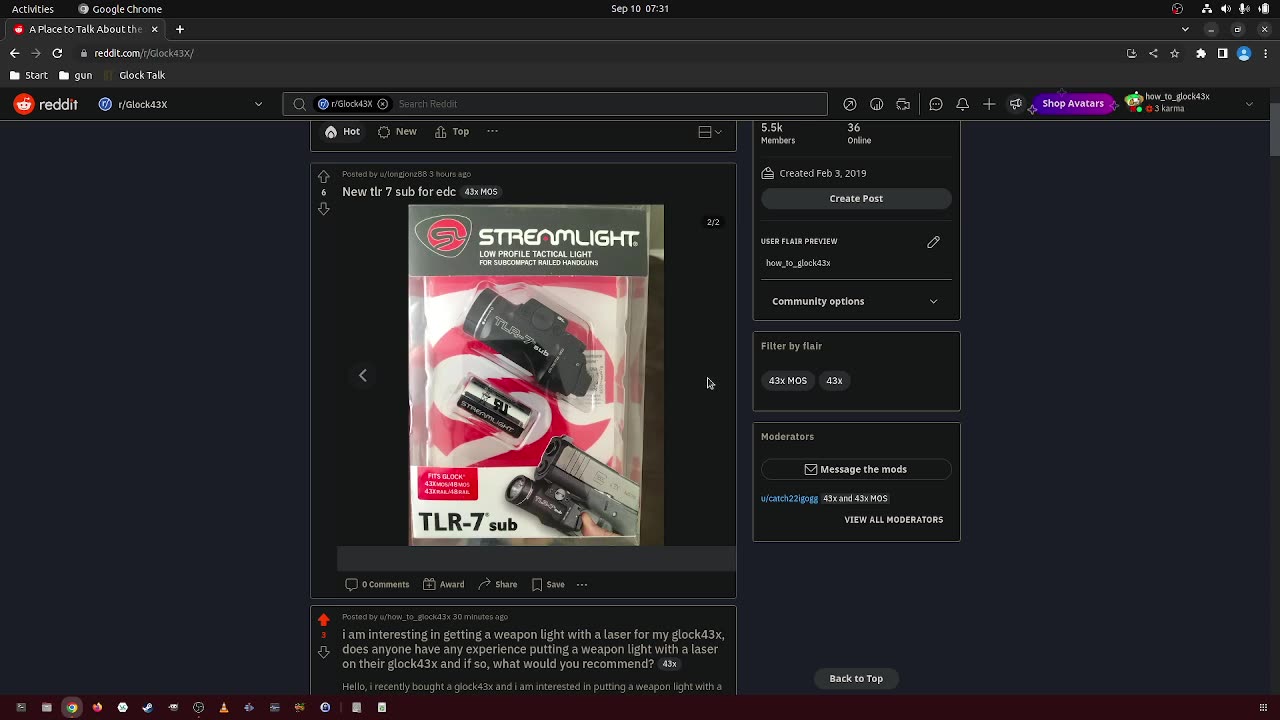This screenshot has height=720, width=1280.
Task: Click Back to Top button
Action: [856, 678]
